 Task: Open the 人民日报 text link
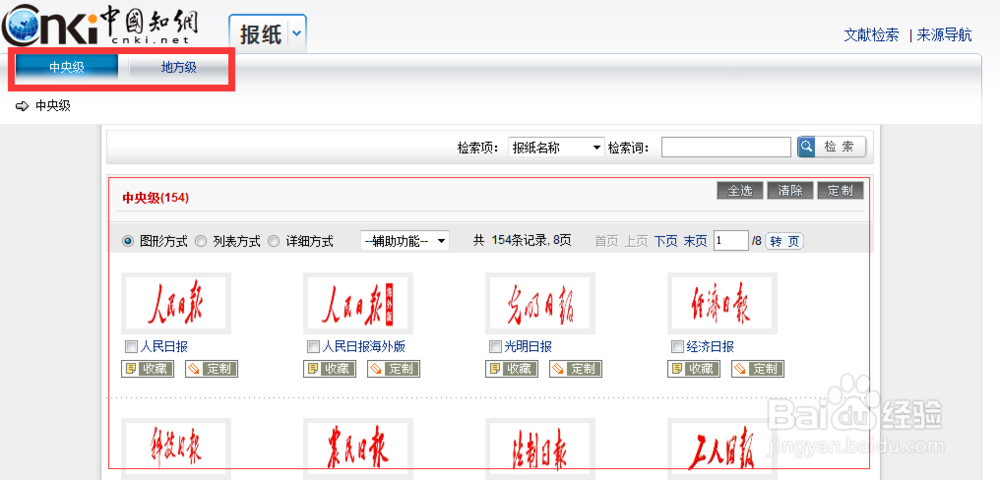tap(165, 347)
